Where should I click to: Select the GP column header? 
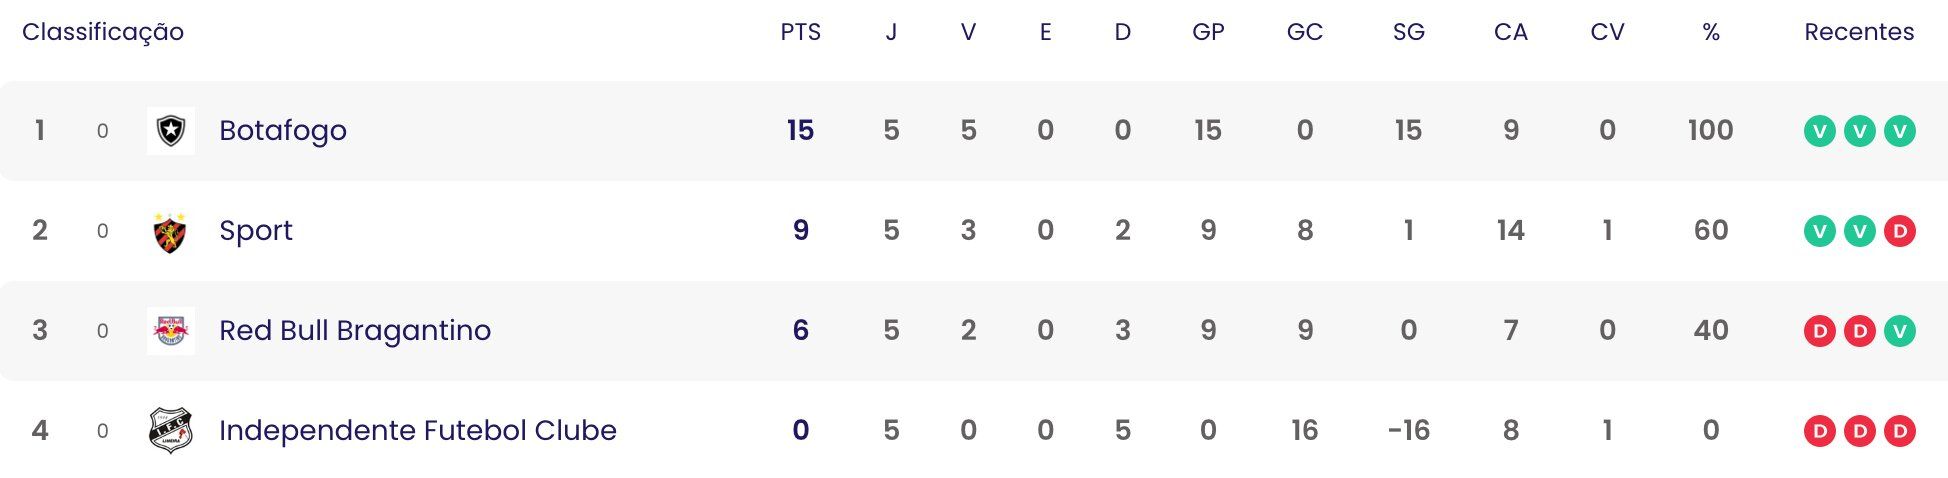(1208, 32)
